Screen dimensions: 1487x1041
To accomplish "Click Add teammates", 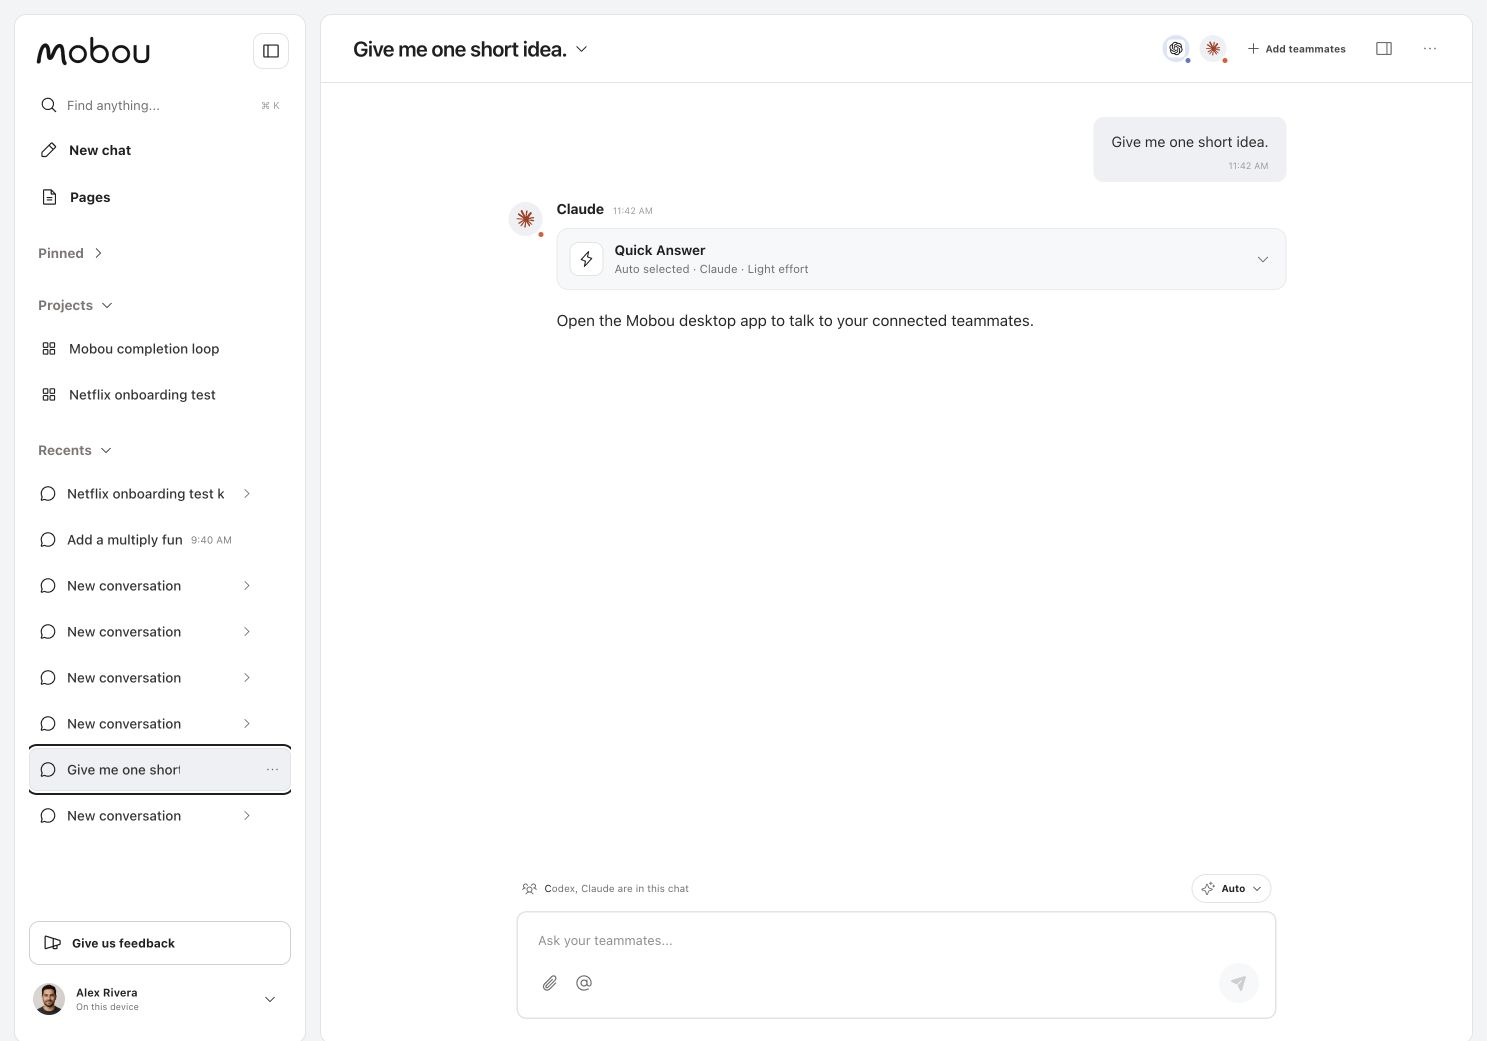I will click(x=1296, y=48).
